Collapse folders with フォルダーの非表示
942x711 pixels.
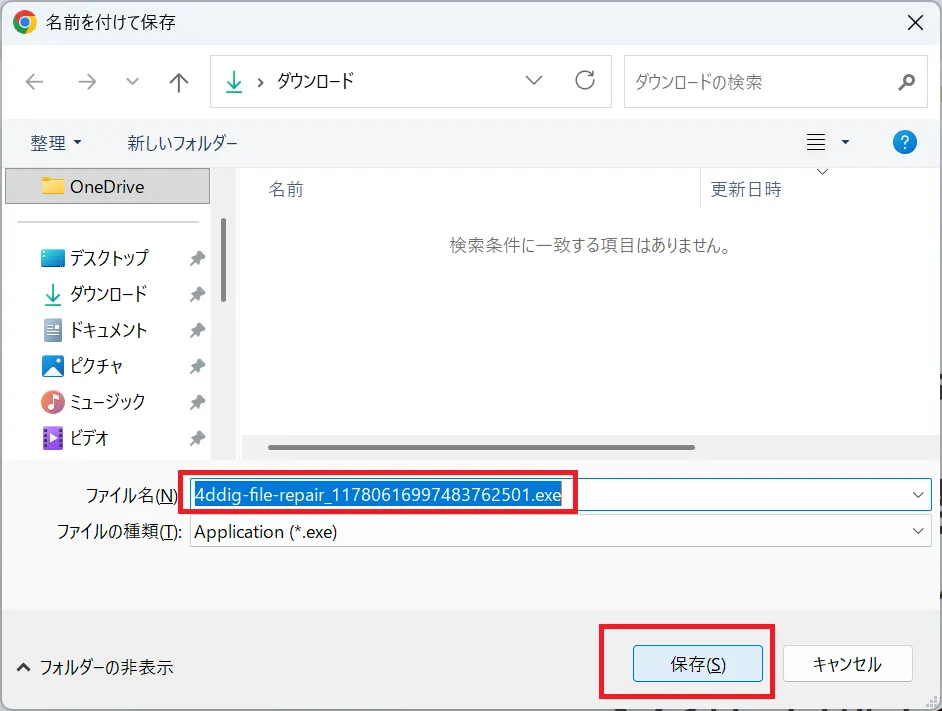click(96, 667)
